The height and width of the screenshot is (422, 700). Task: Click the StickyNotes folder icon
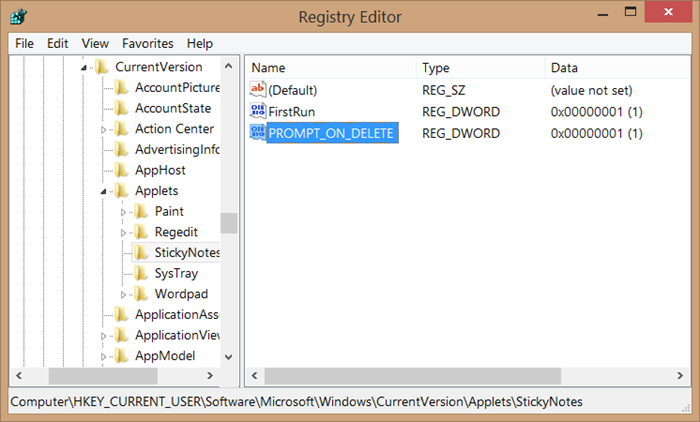click(140, 253)
